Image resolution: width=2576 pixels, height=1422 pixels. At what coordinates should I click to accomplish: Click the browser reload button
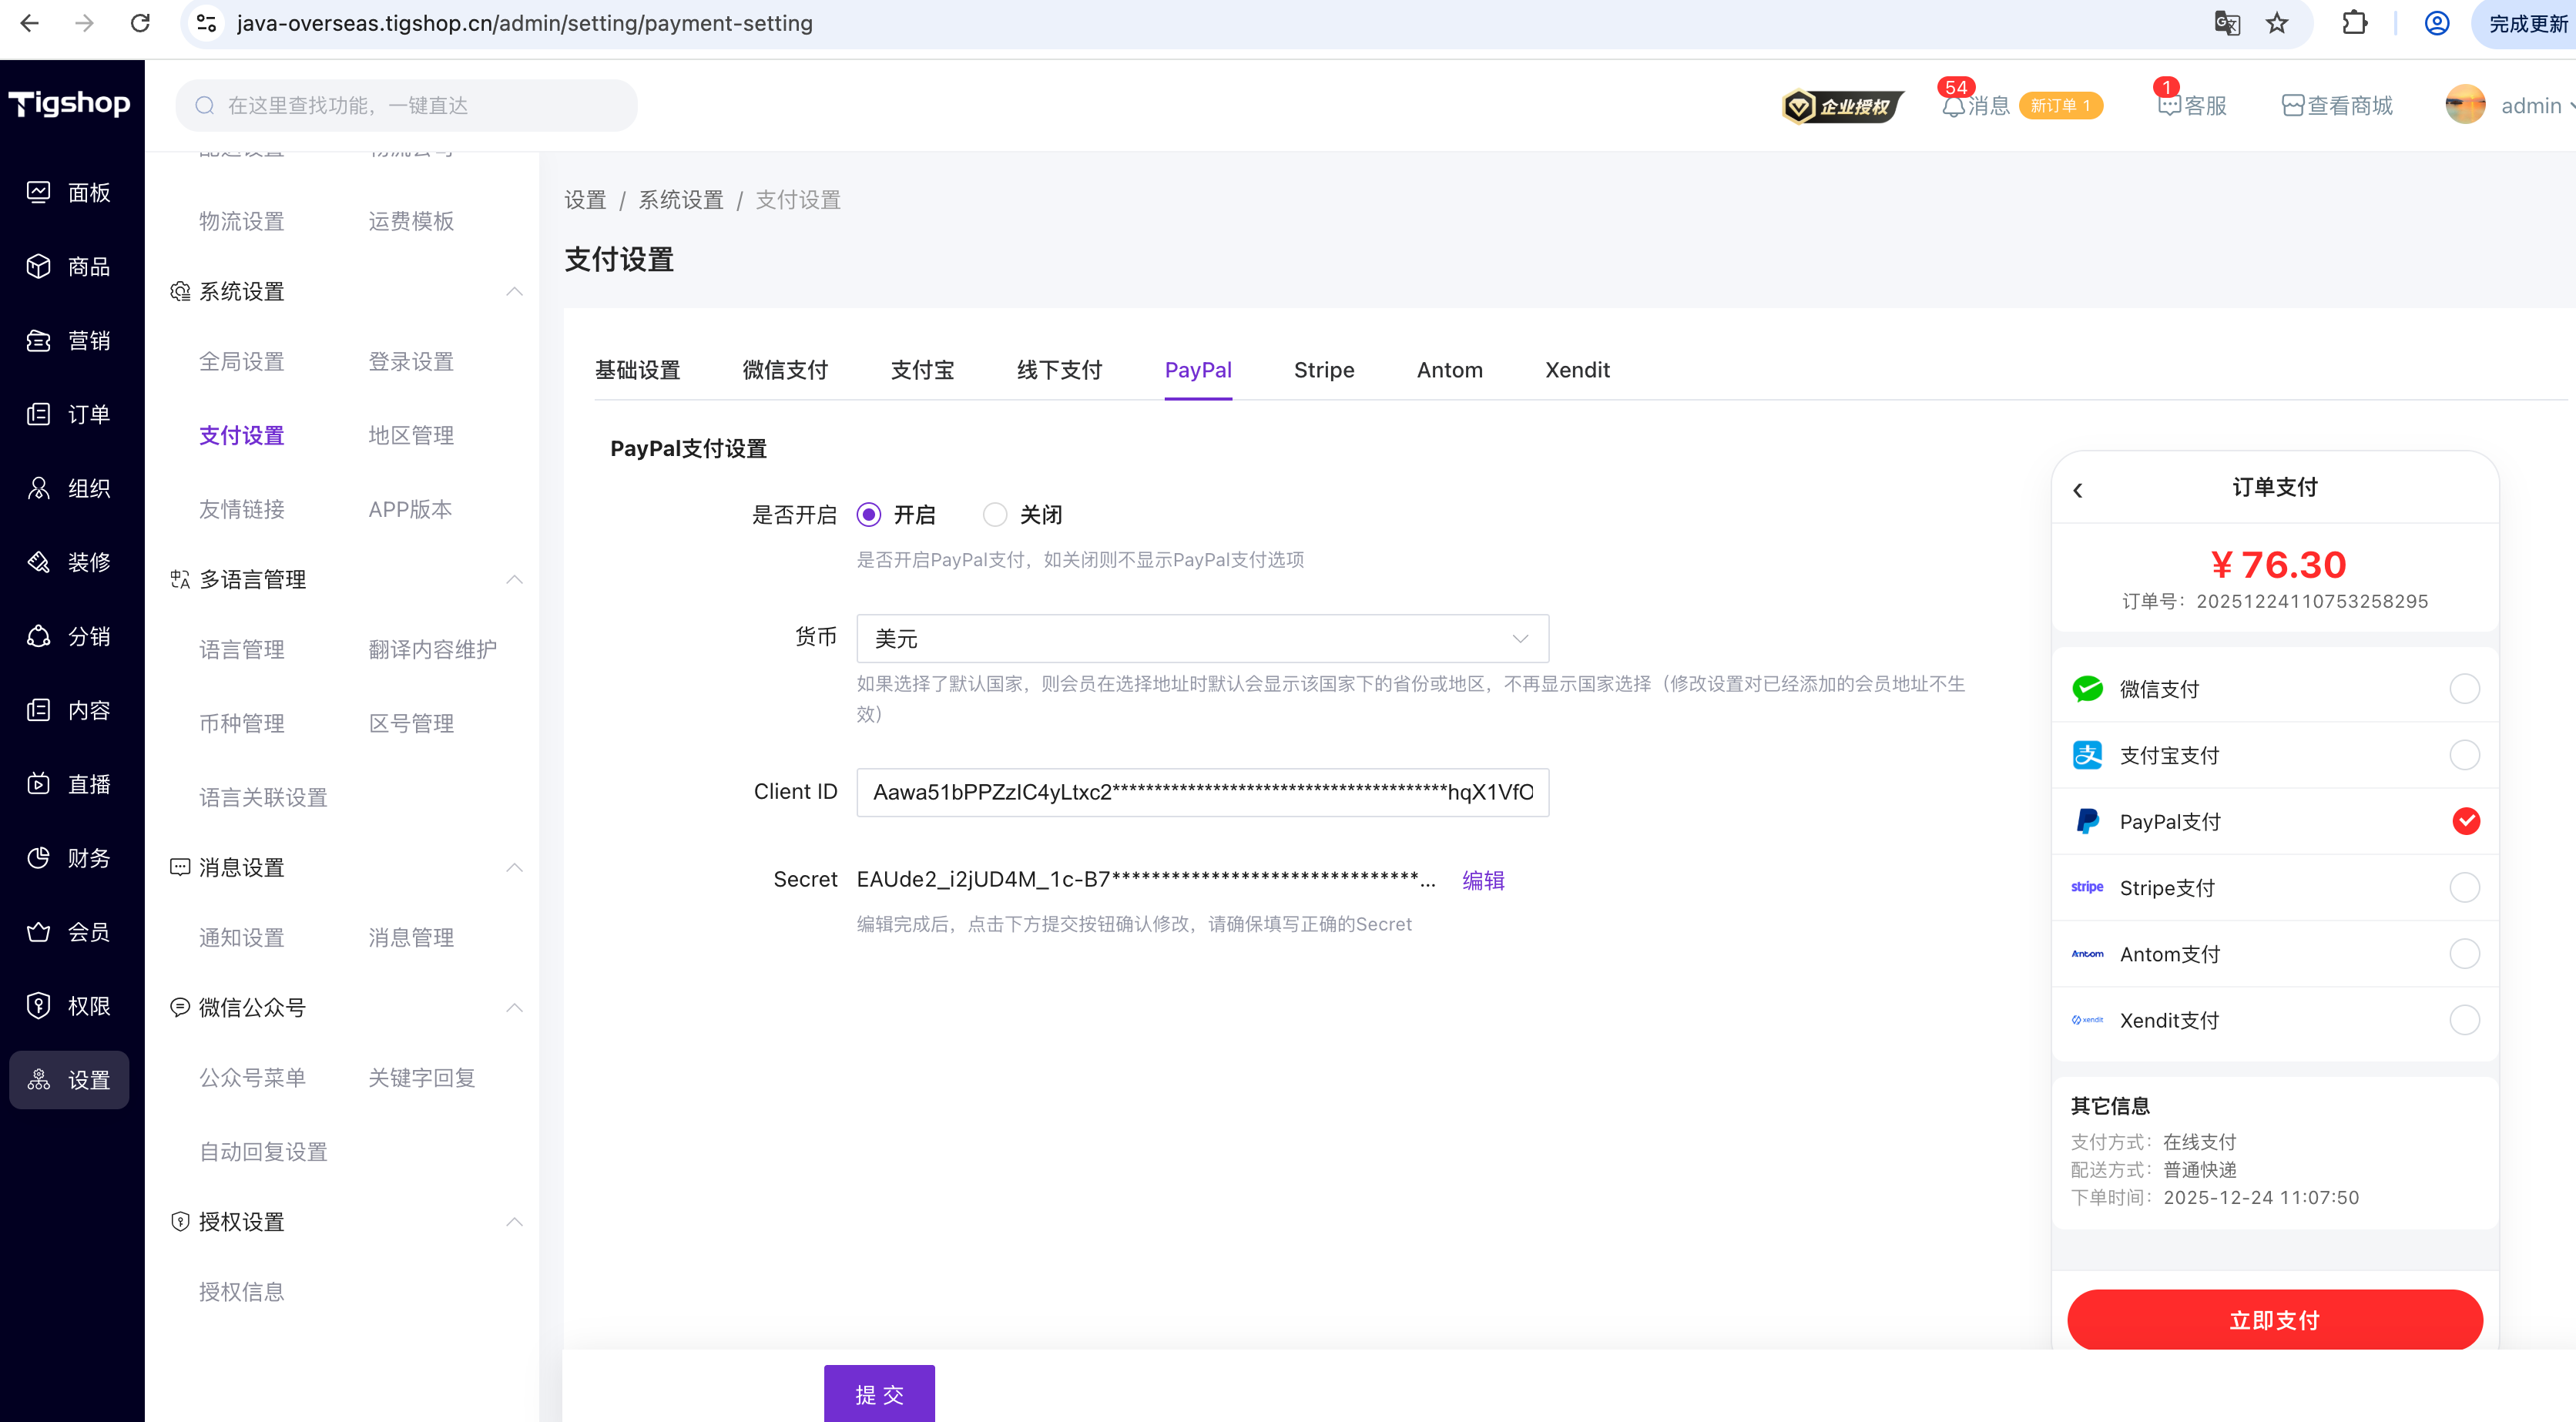point(140,23)
